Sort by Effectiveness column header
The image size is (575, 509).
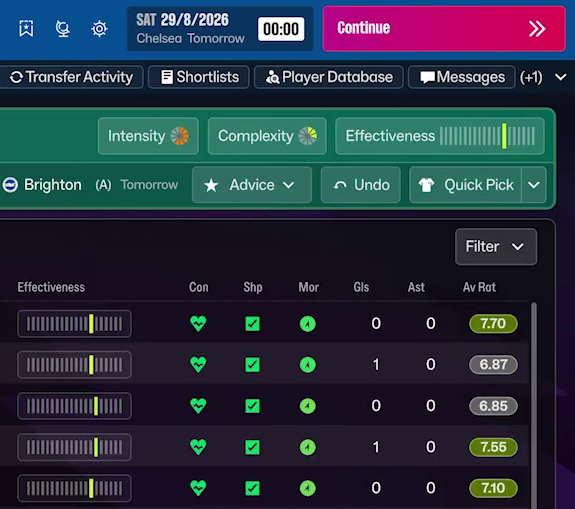tap(51, 287)
